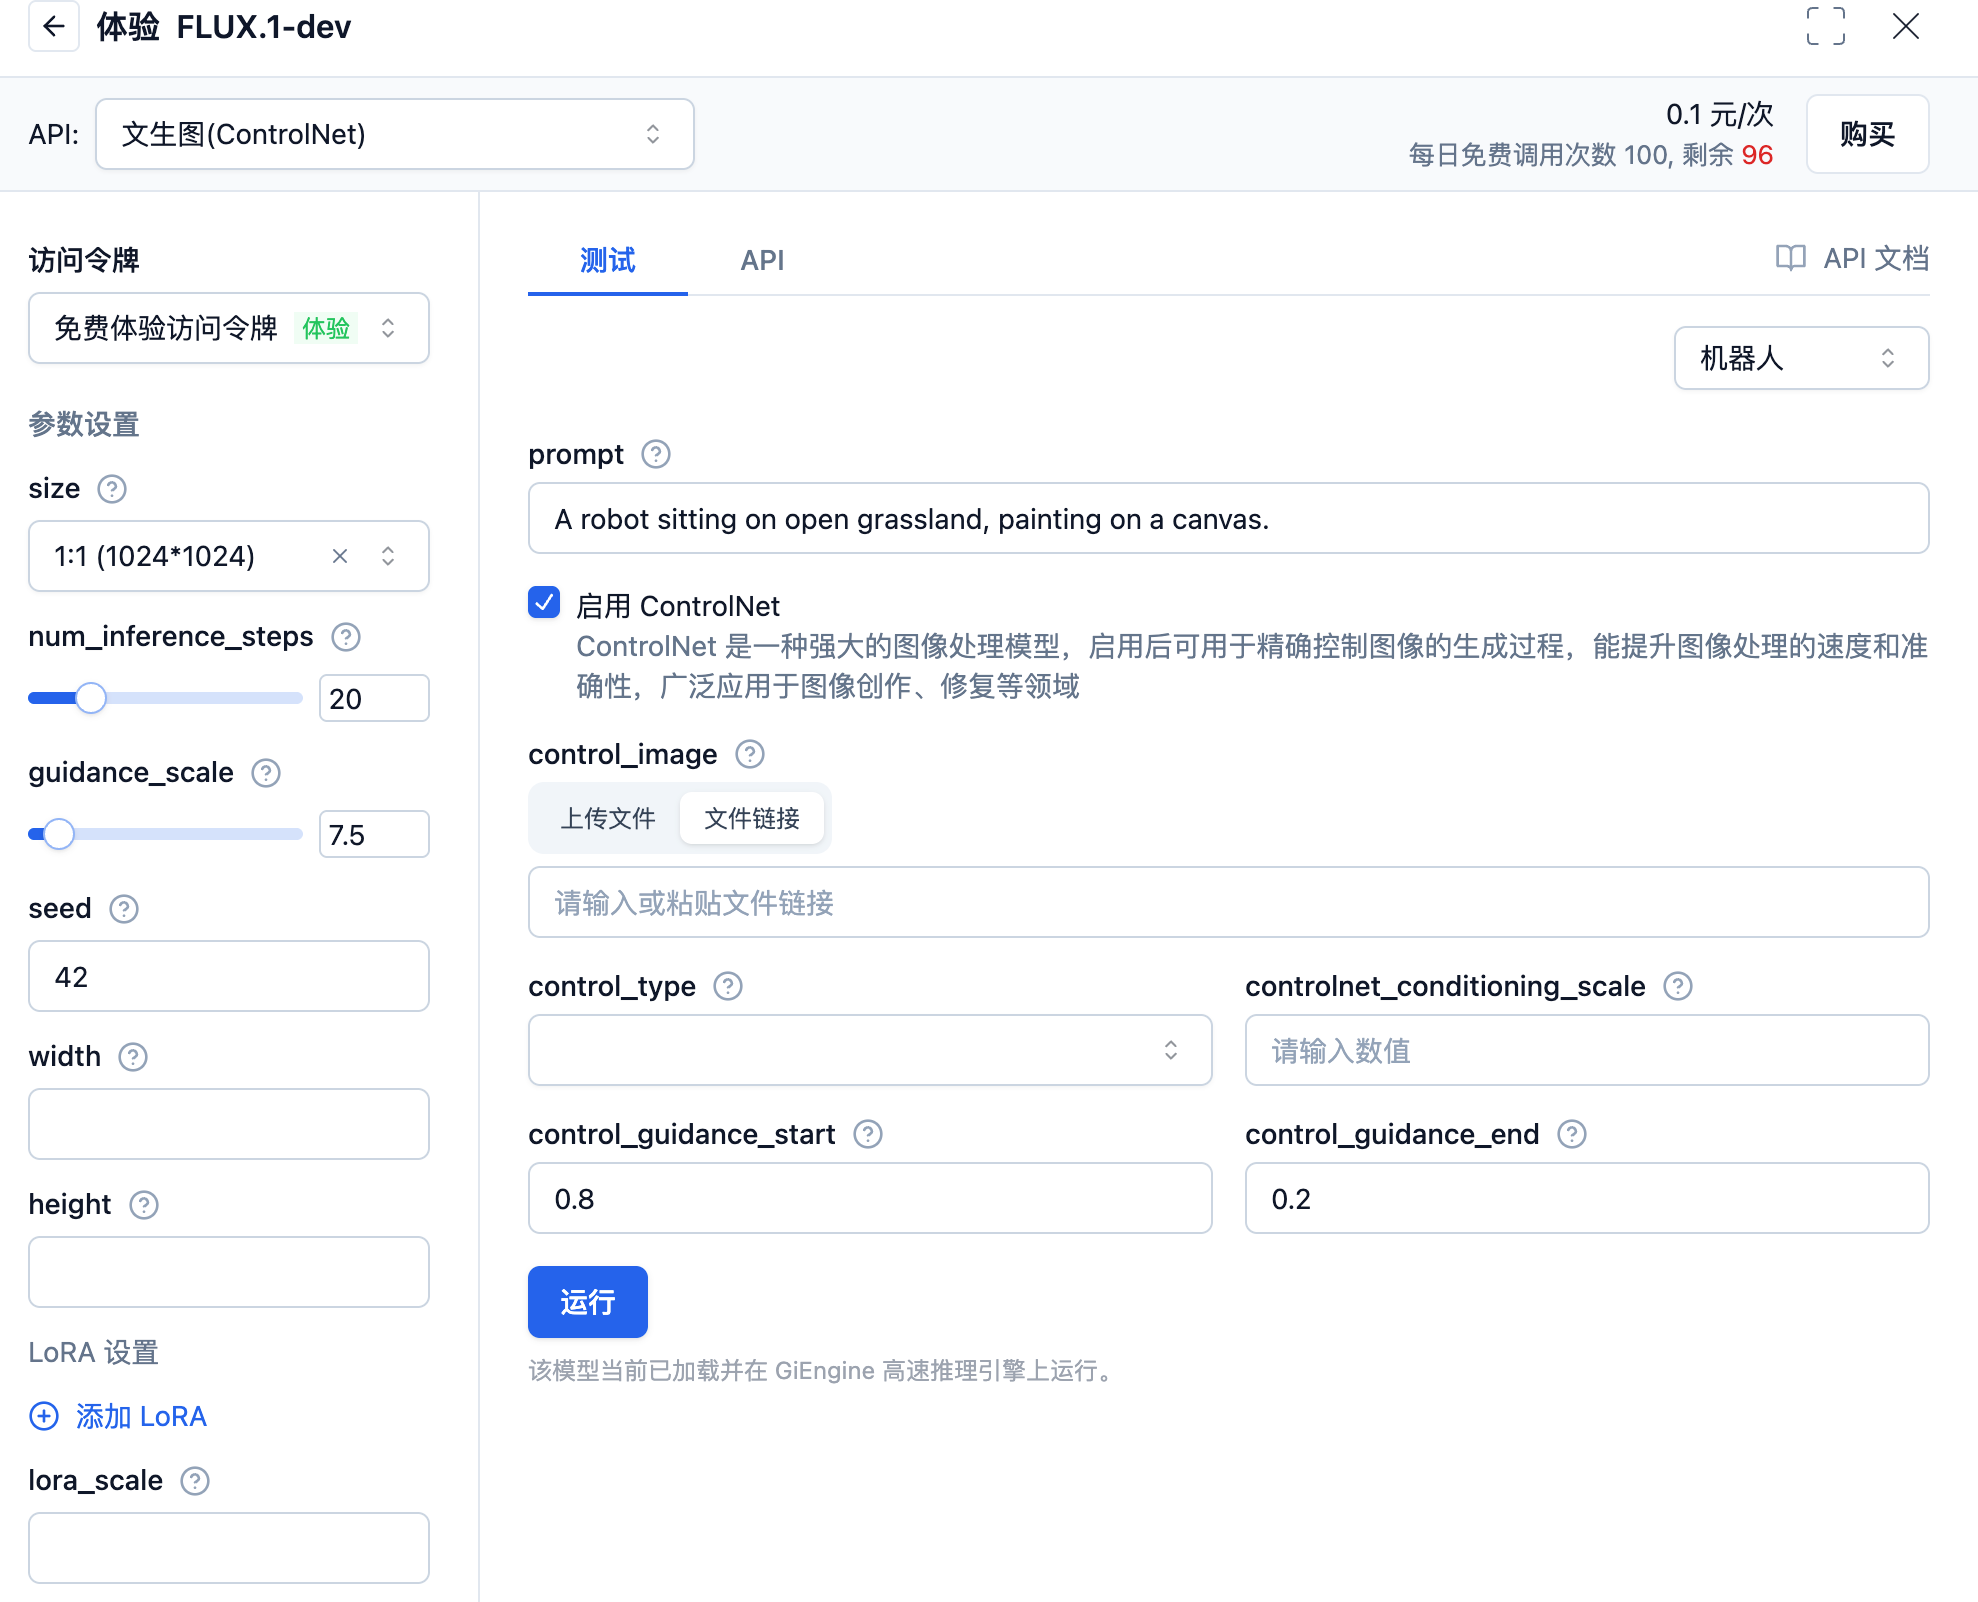Click the 参数设置 section heading
This screenshot has height=1602, width=1978.
[84, 424]
